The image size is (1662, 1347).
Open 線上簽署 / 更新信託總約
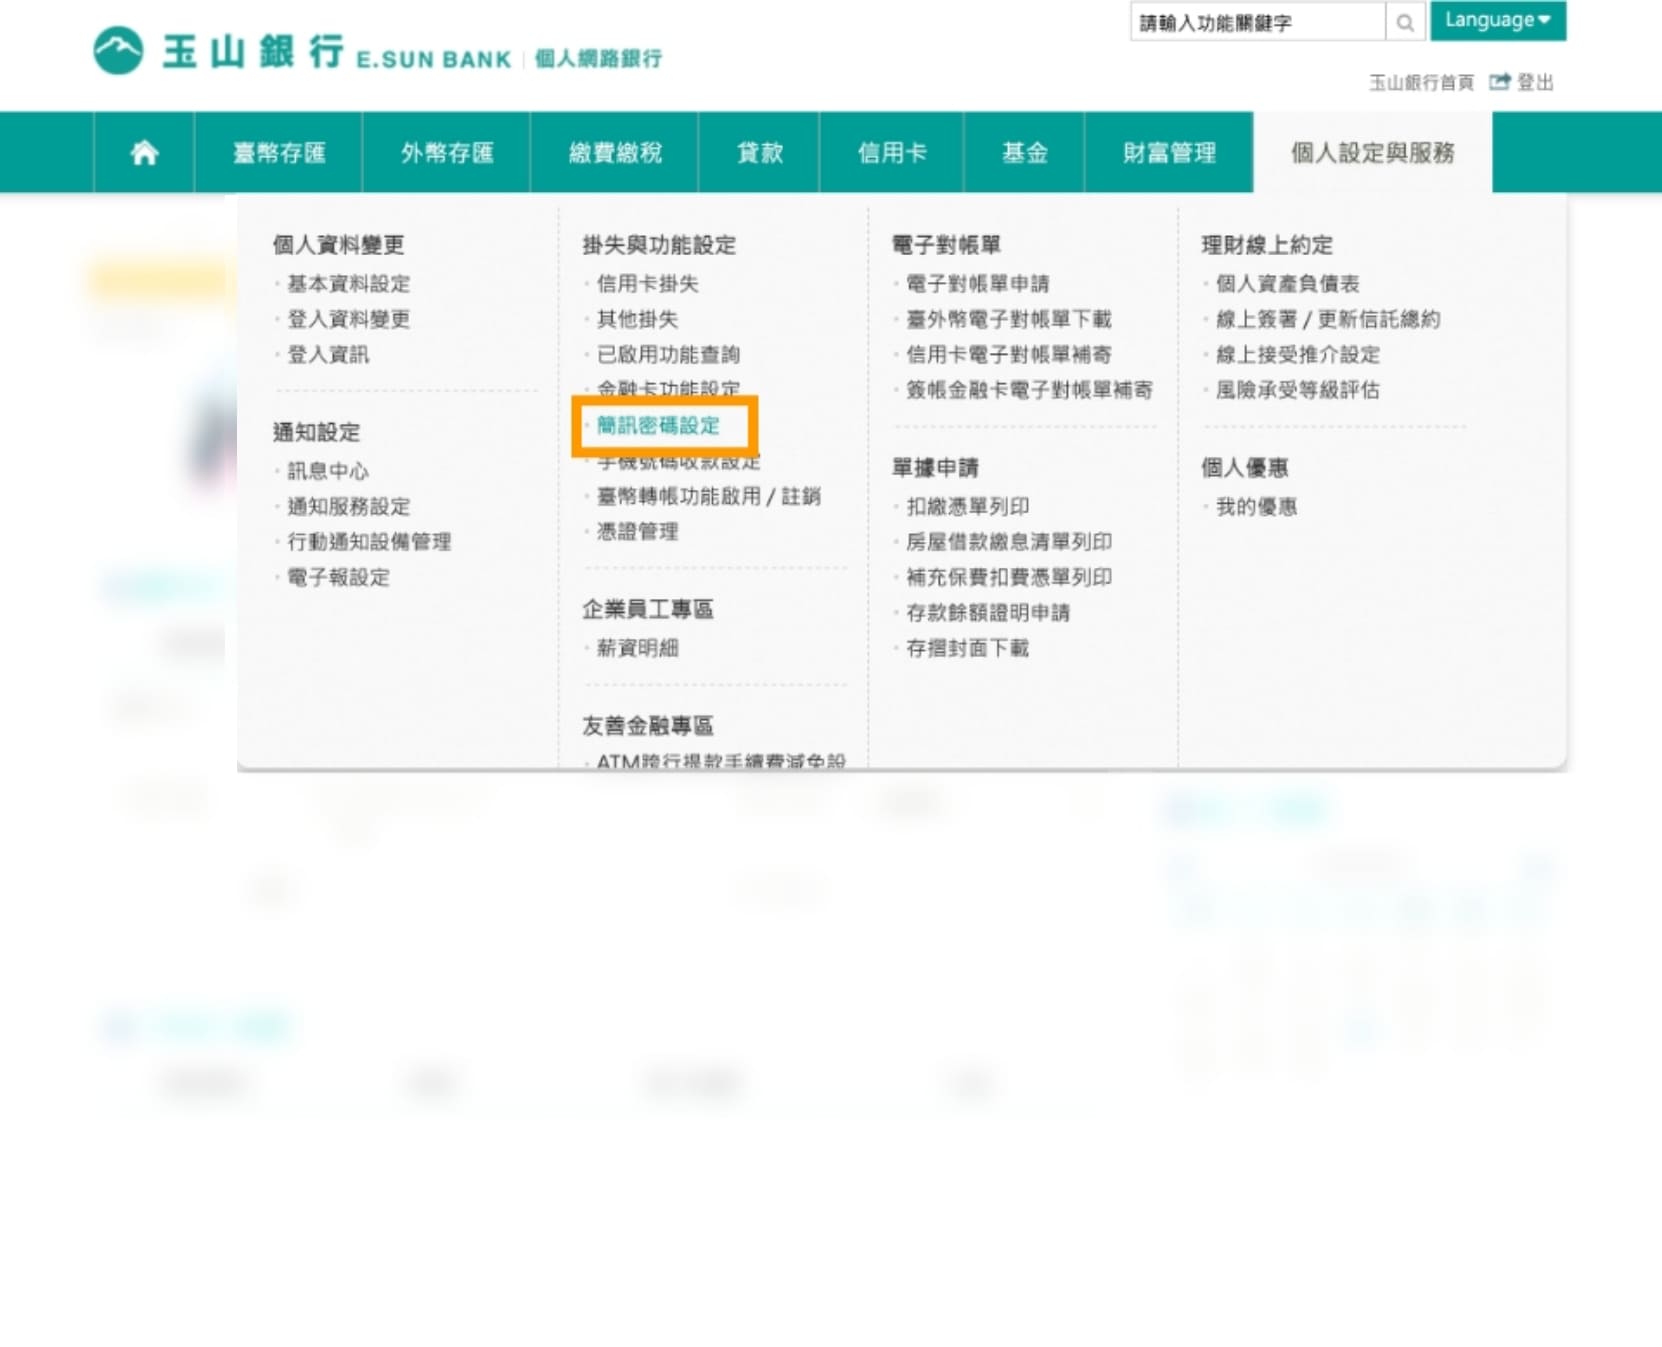coord(1328,319)
